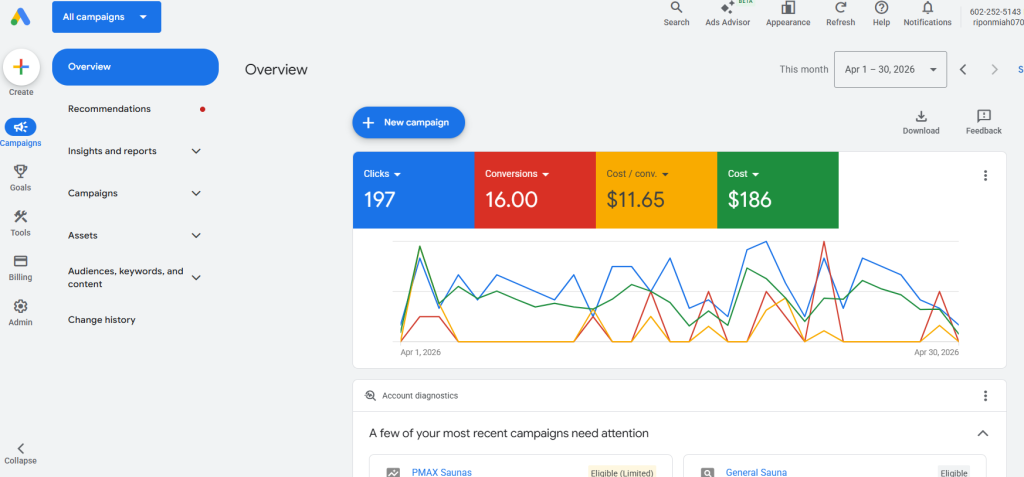Screen dimensions: 1024x477
Task: Send Feedback via the feedback icon
Action: [984, 122]
